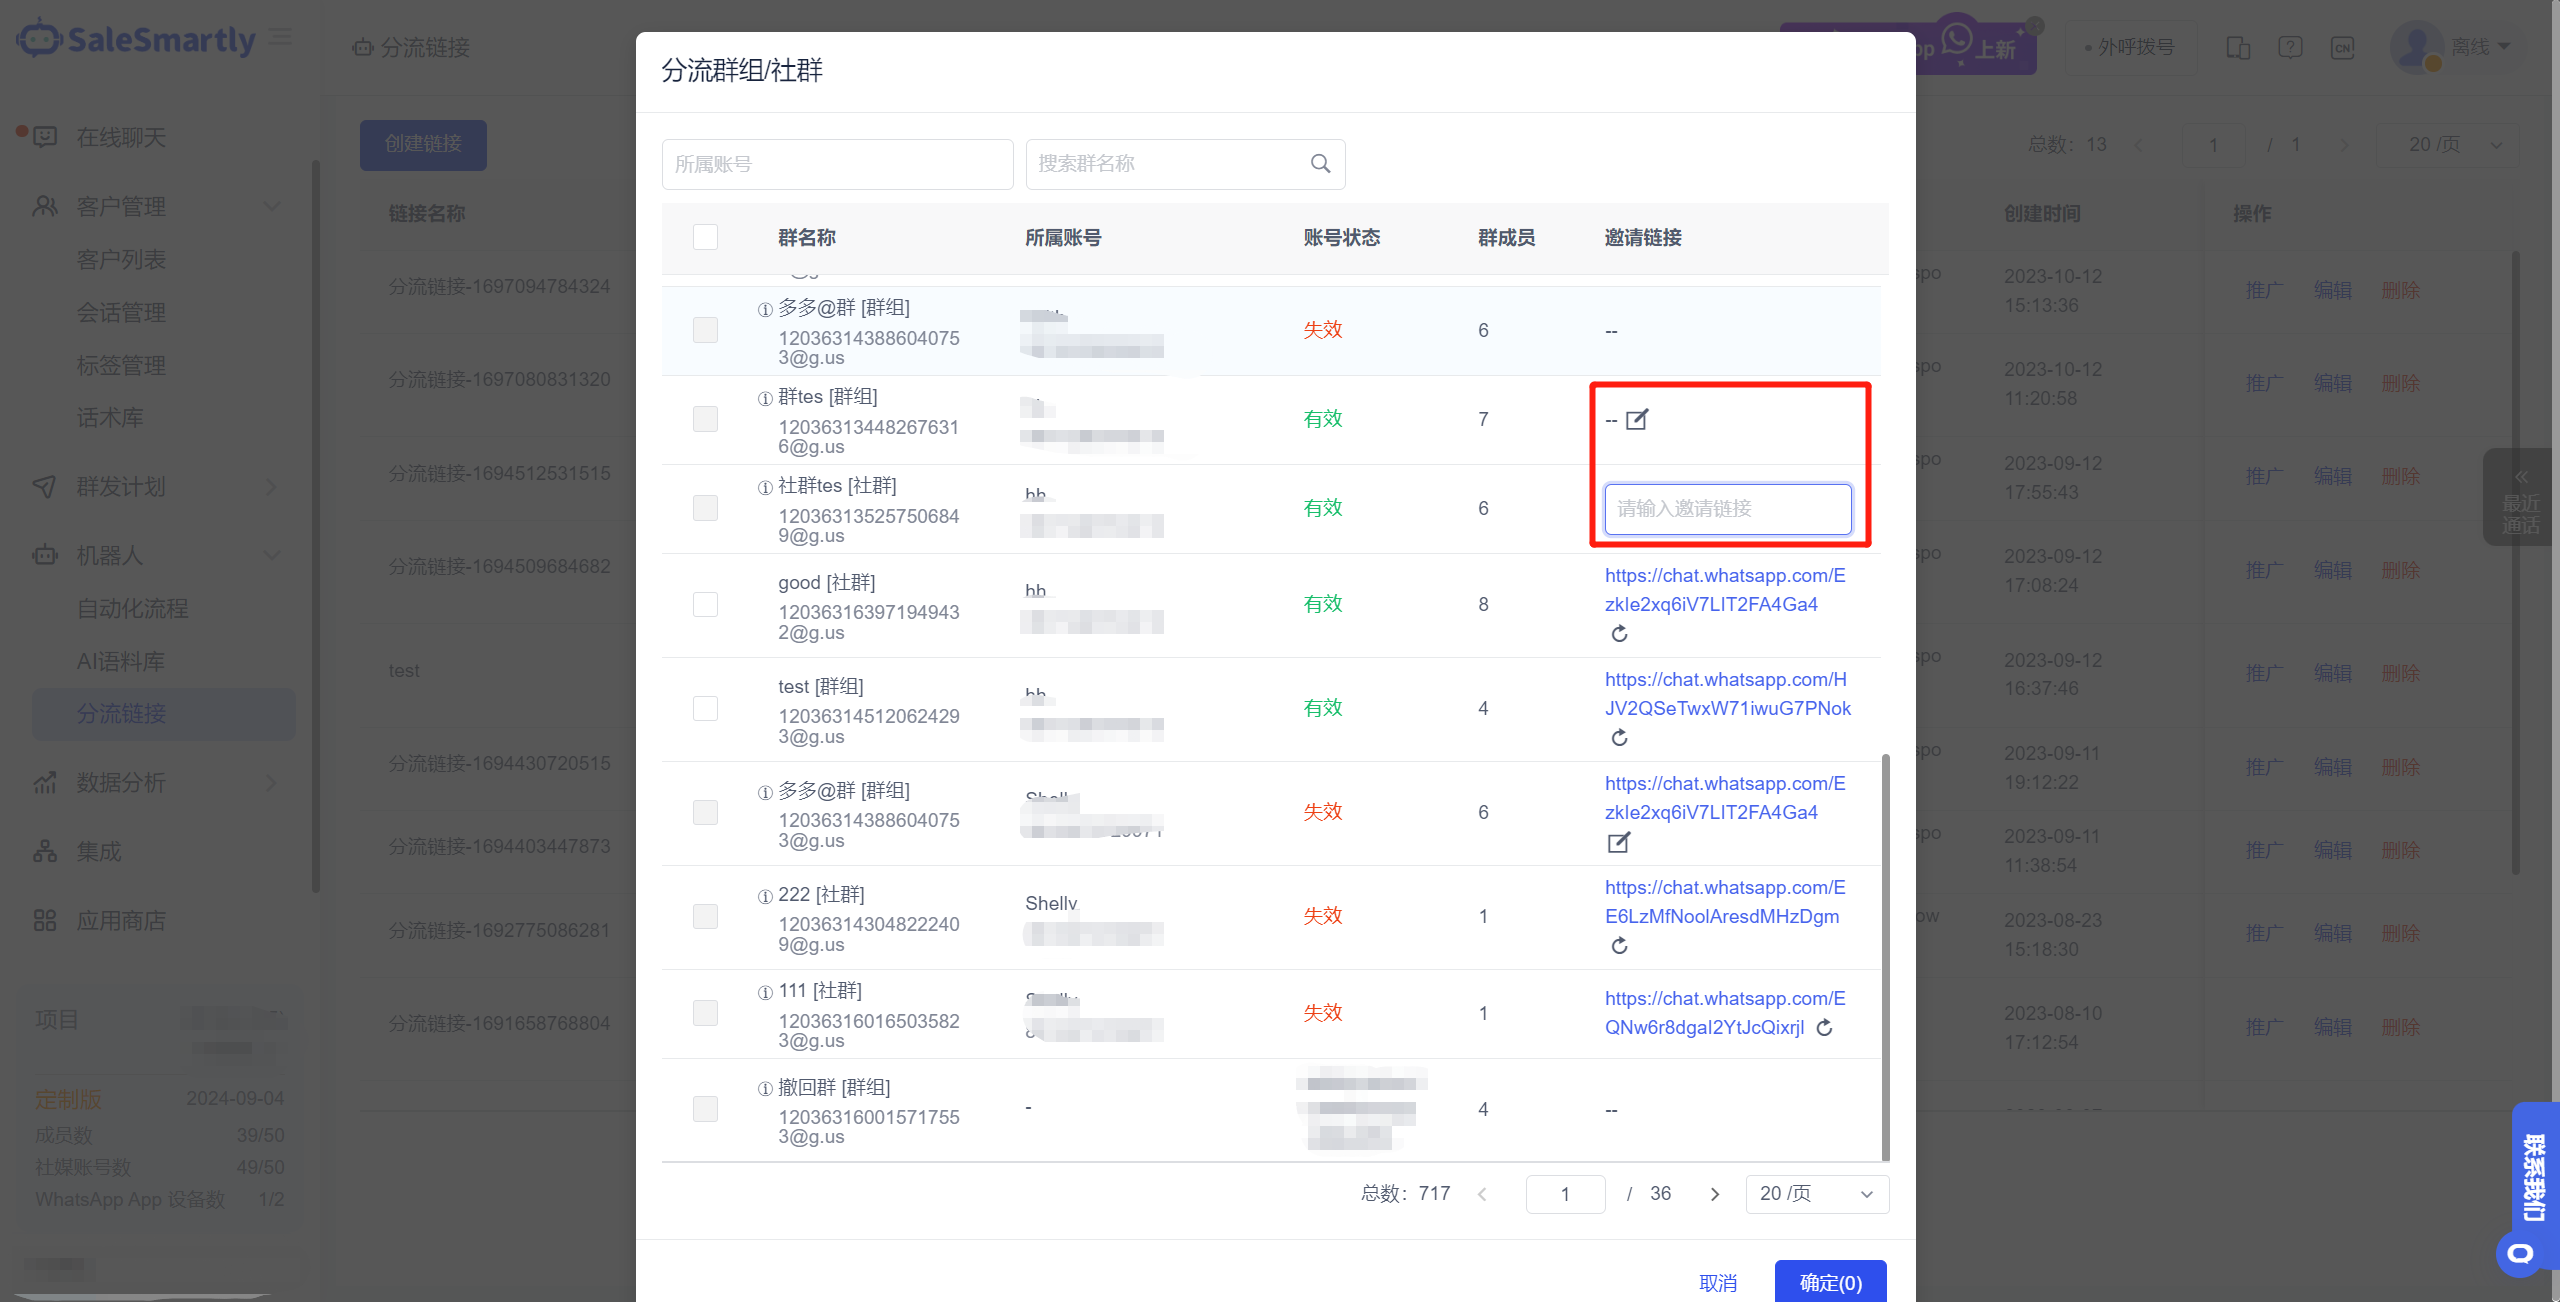Open the 所属账号 account filter dropdown
This screenshot has width=2560, height=1302.
(x=837, y=164)
